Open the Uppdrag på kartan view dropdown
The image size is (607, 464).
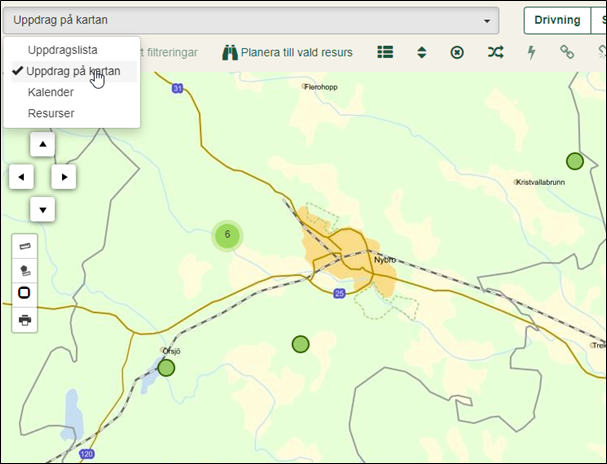point(250,20)
